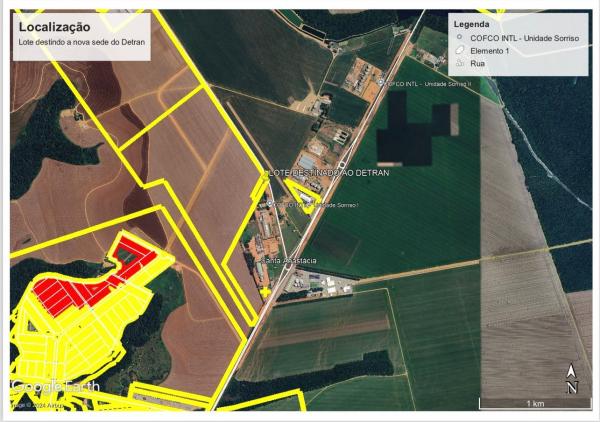Click the yellow triangular Detran lot outline
The height and width of the screenshot is (422, 600).
coord(298,188)
